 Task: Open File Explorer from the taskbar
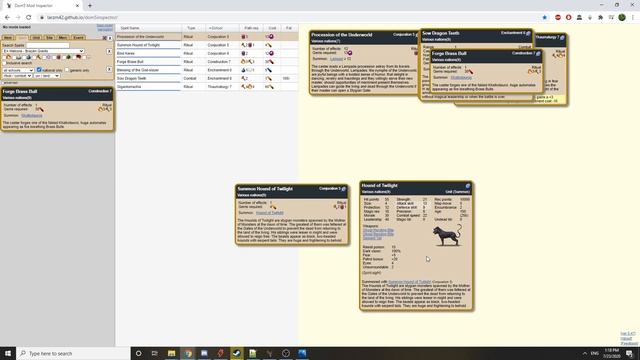(171, 353)
